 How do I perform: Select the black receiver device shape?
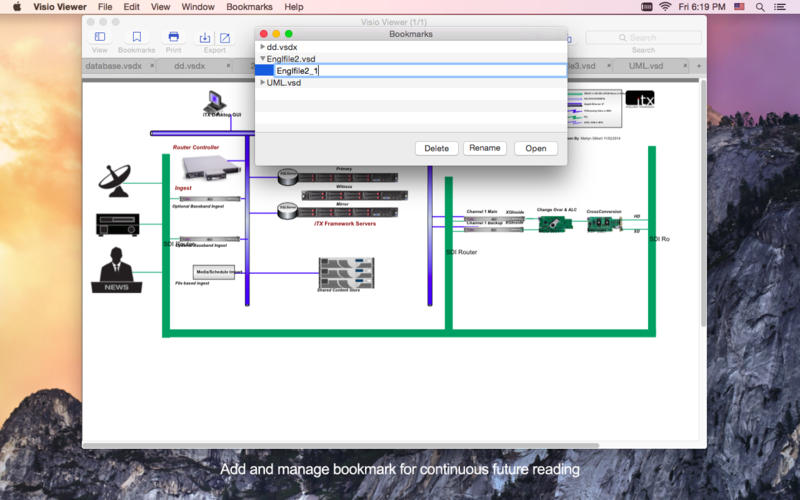point(117,224)
